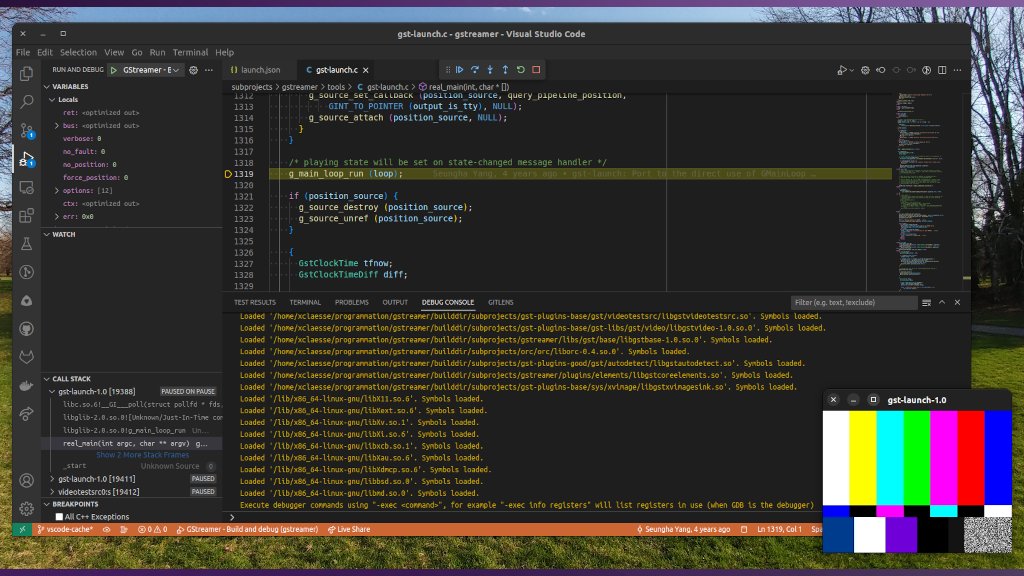Restart the debug session from the toolbar

pos(520,69)
